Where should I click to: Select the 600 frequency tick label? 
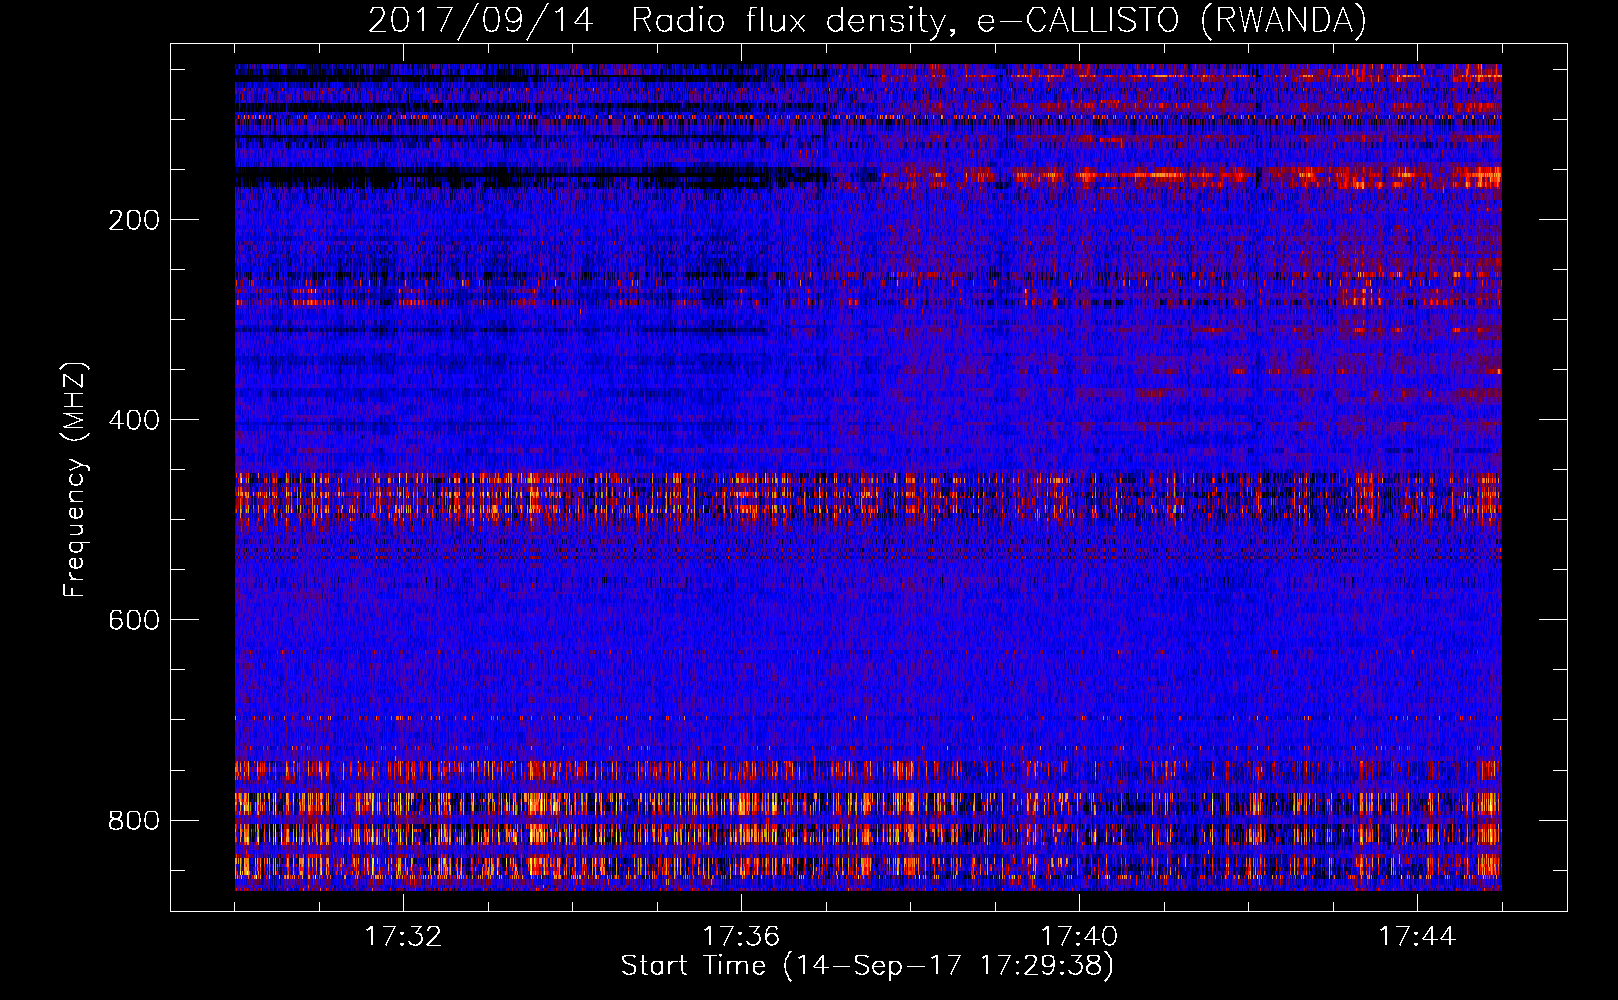point(134,620)
